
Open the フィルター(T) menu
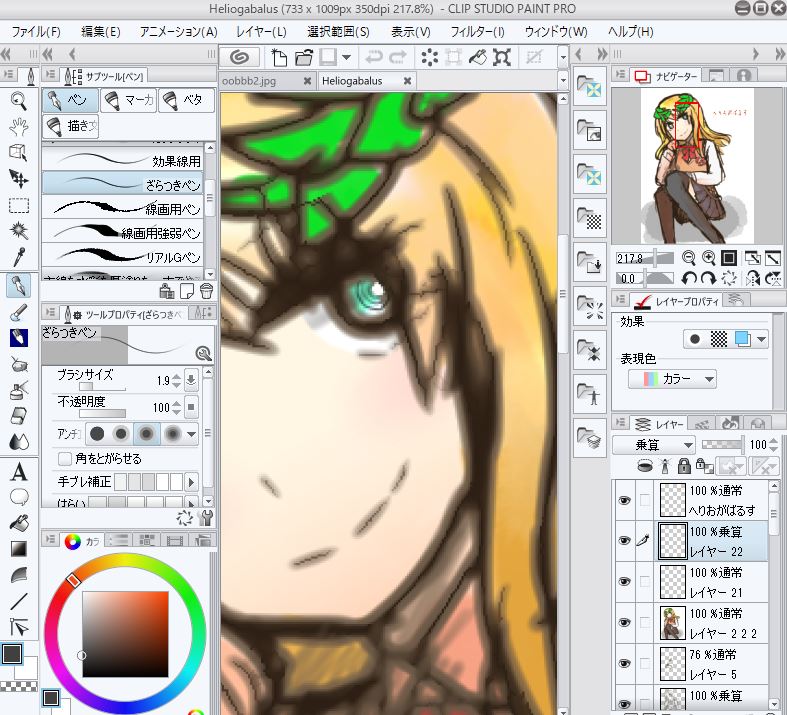(x=478, y=32)
